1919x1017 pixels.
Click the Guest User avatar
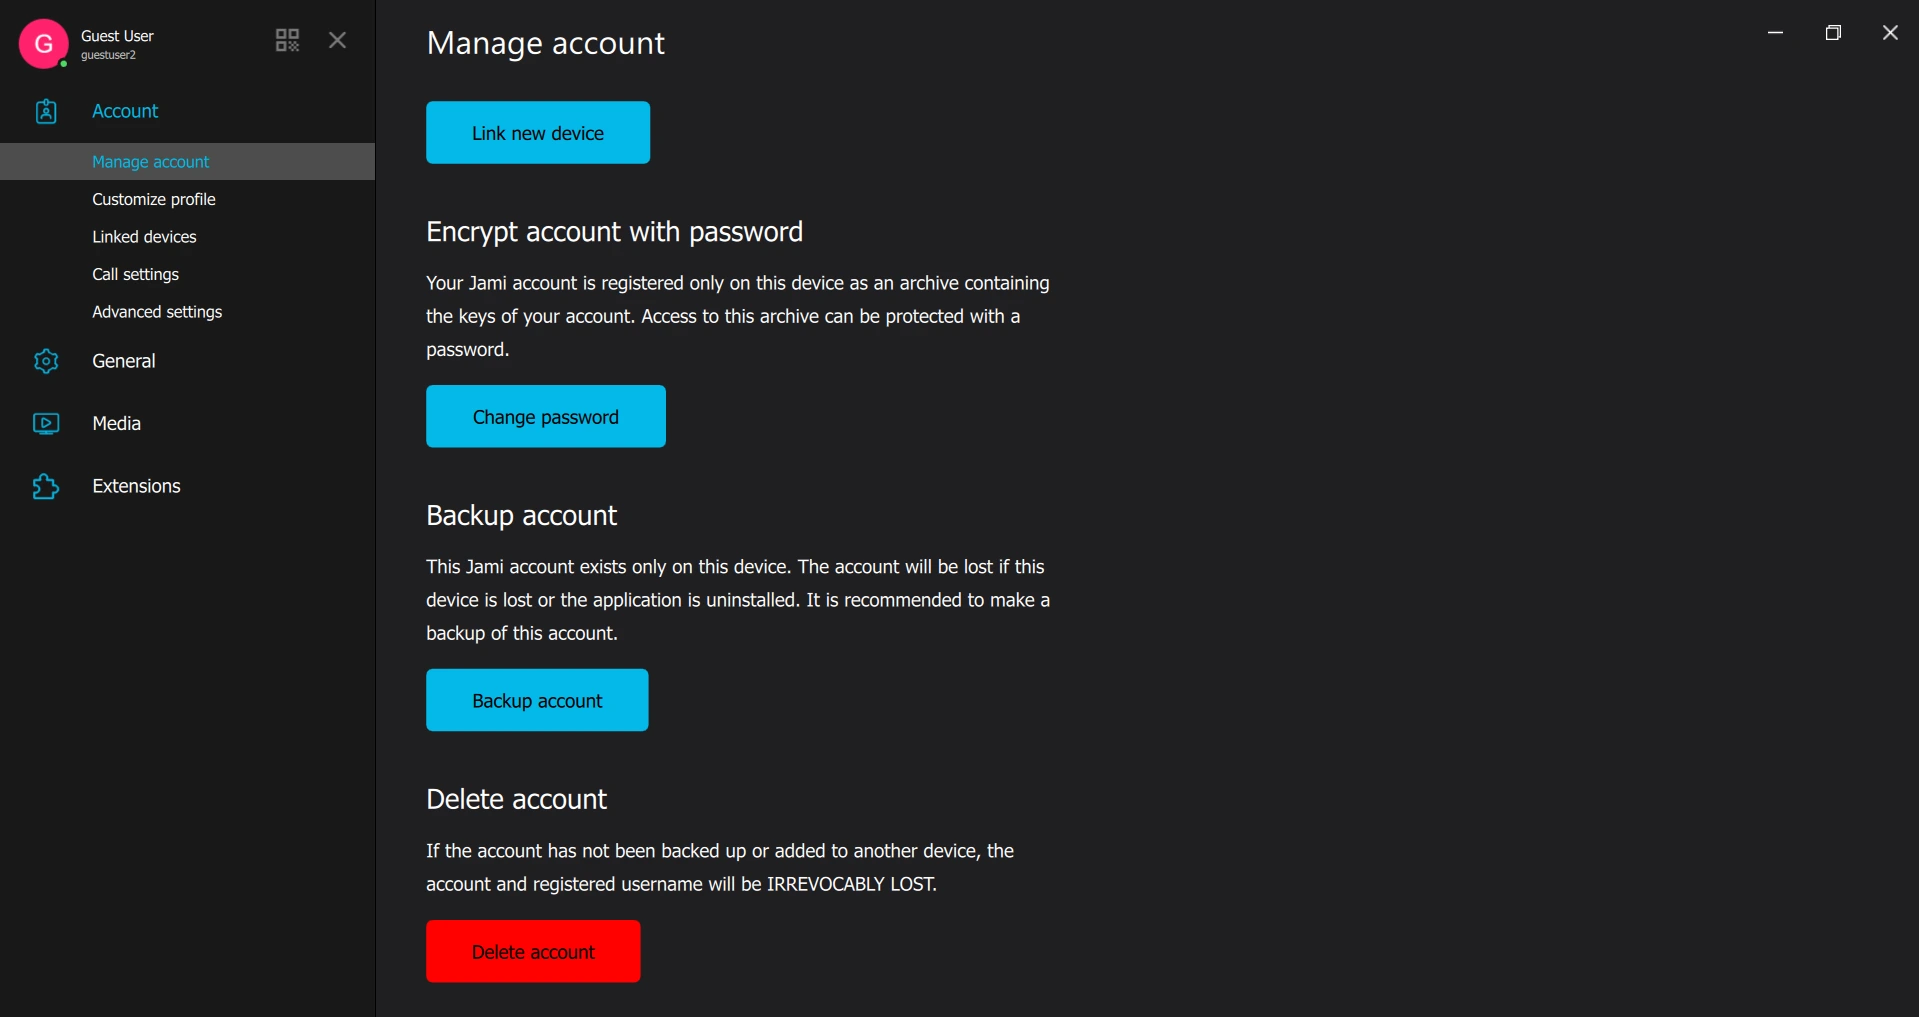click(43, 44)
